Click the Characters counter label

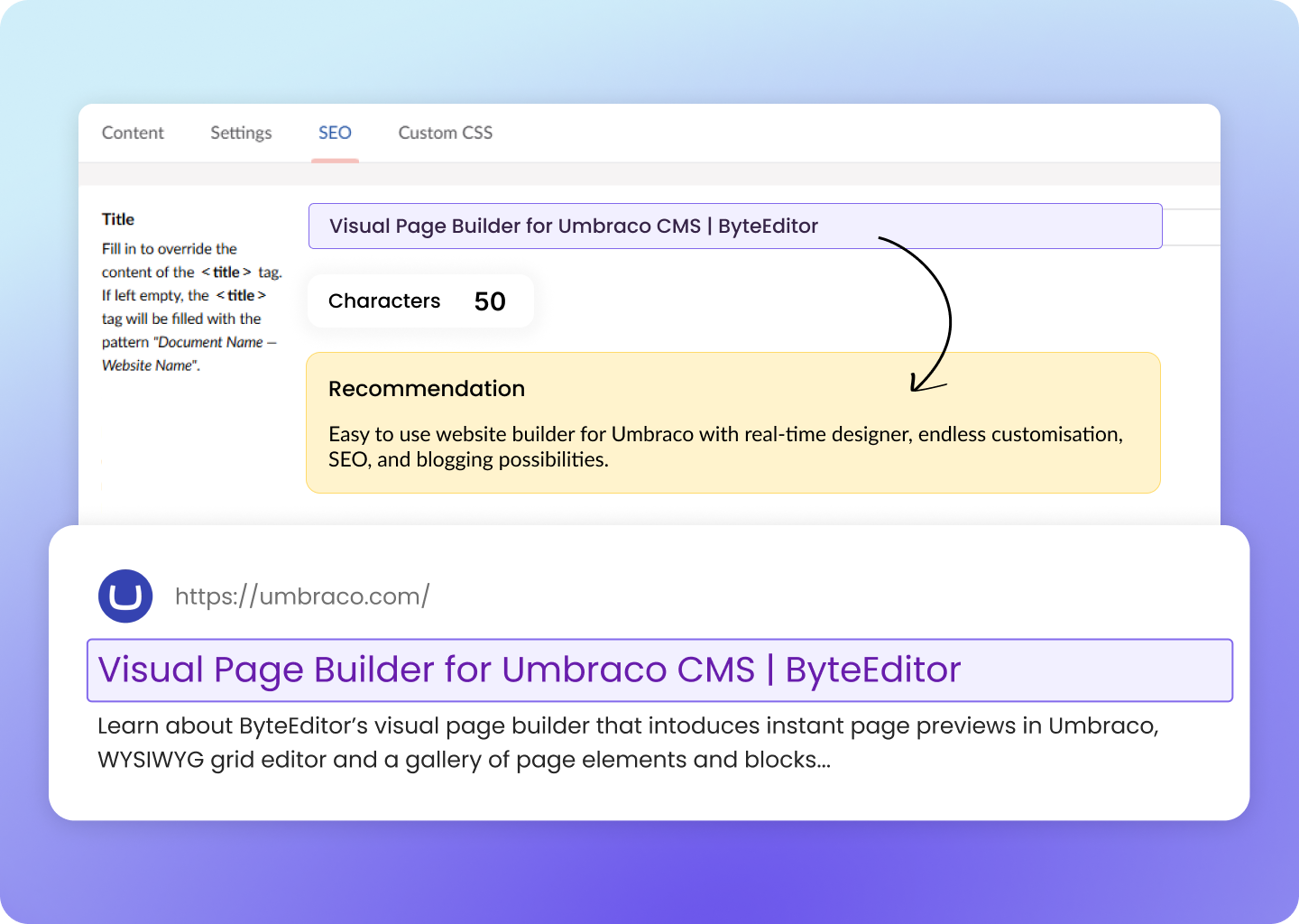[x=384, y=301]
